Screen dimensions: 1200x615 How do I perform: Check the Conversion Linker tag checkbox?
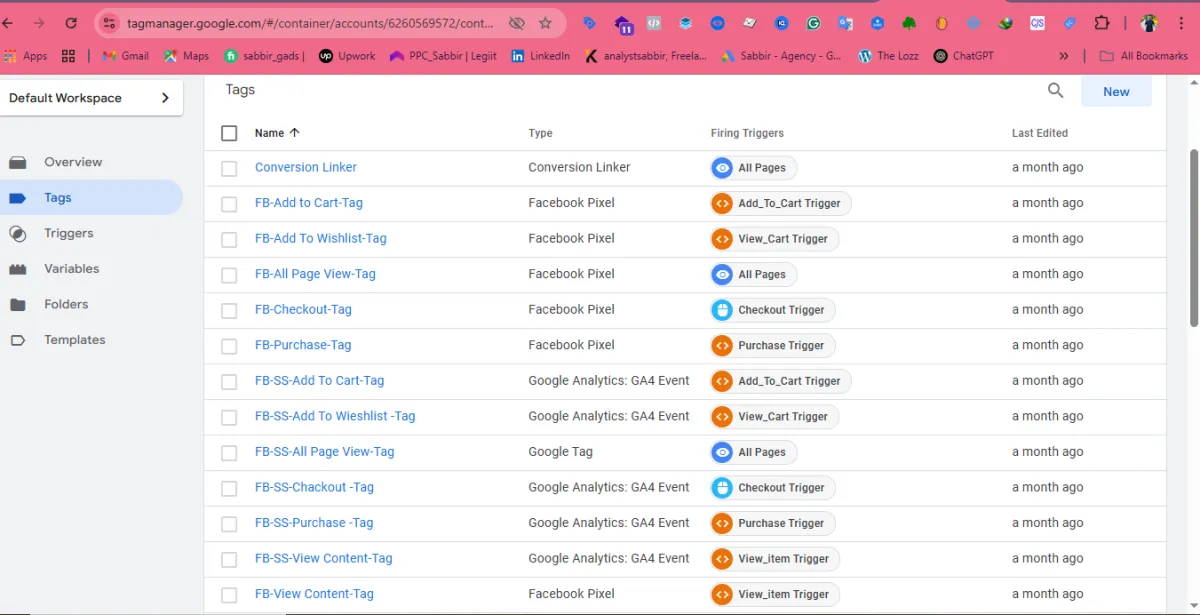(x=229, y=168)
